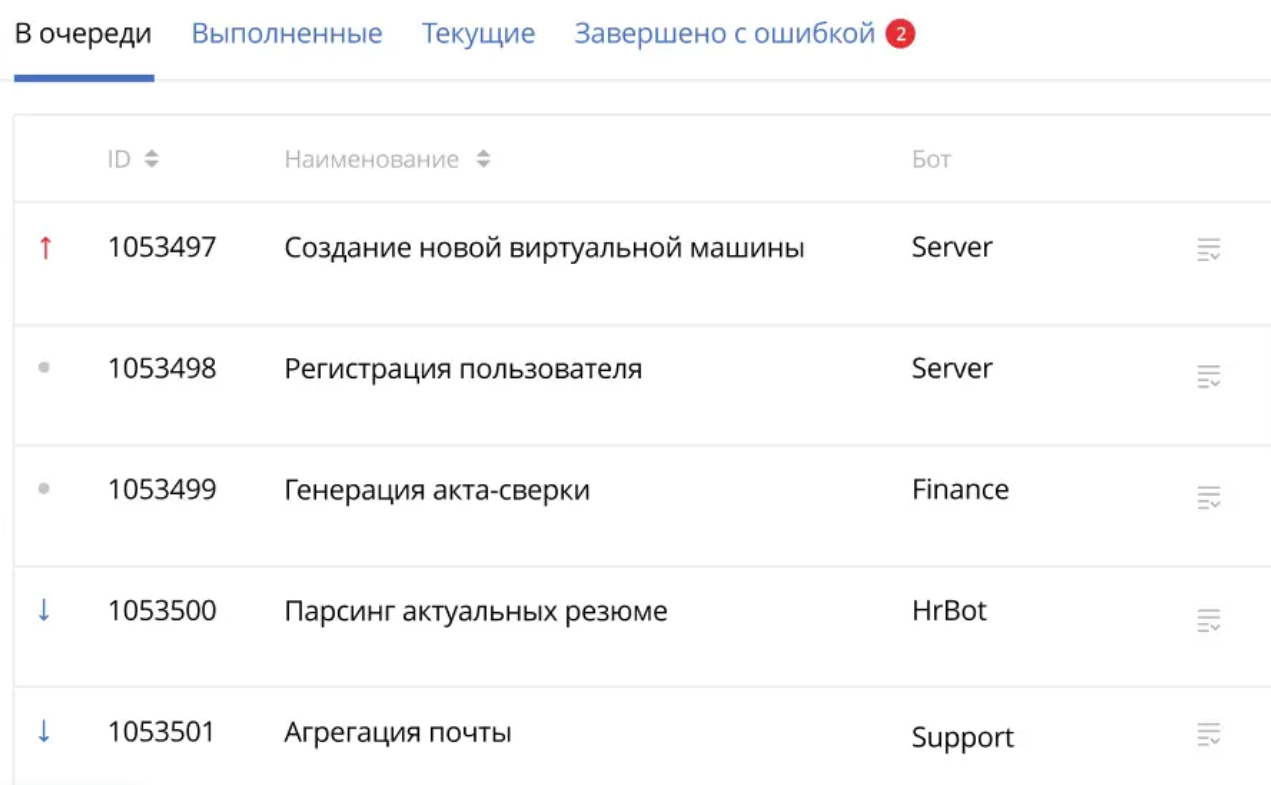
Task: Click the red error count badge showing 2
Action: point(900,35)
